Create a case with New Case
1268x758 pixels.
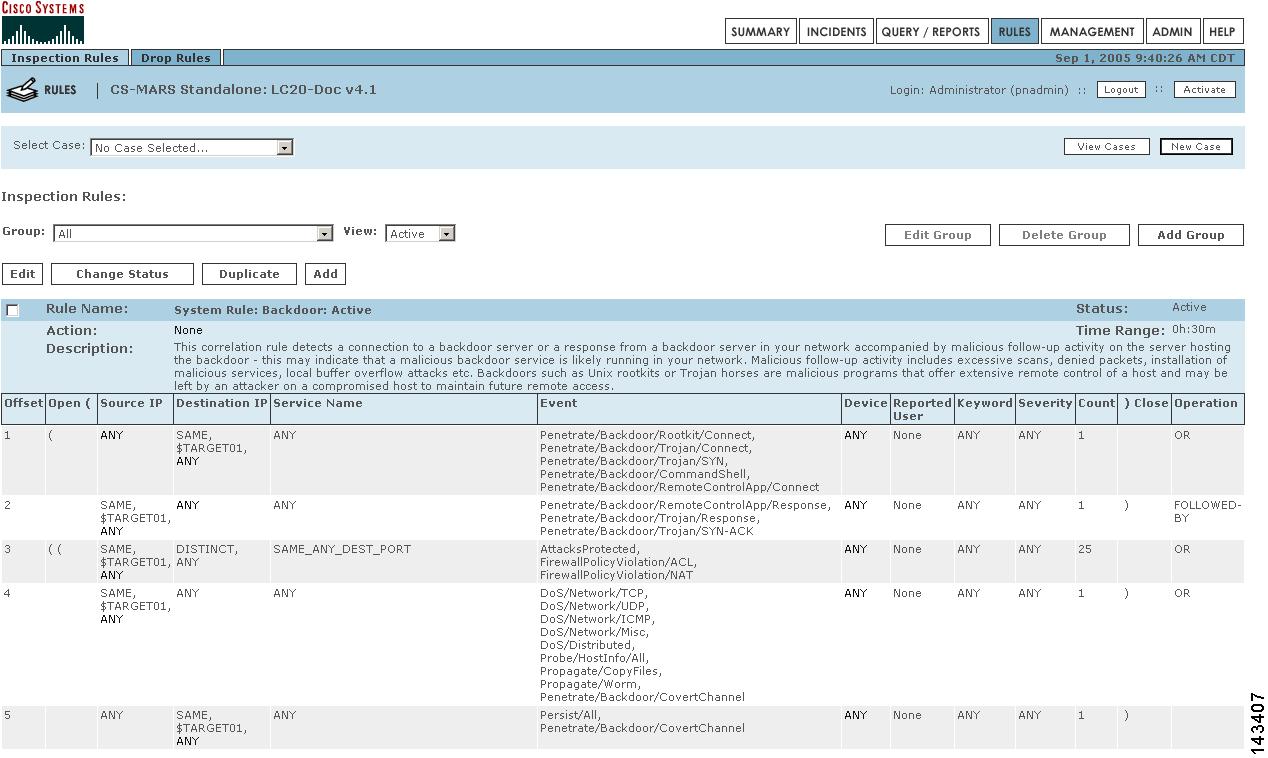[x=1196, y=147]
